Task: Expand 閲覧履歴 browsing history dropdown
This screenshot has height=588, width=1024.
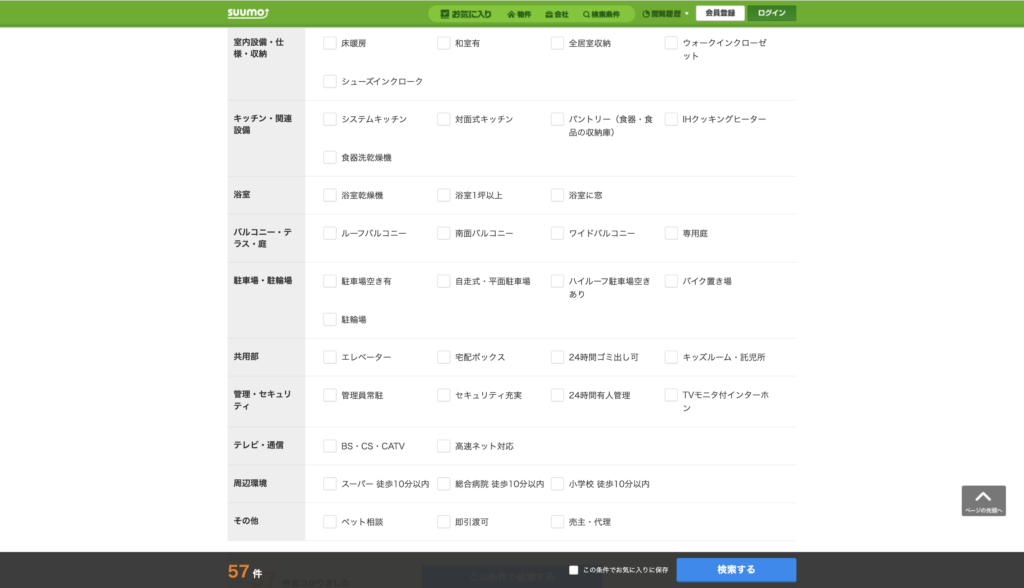Action: coord(665,14)
